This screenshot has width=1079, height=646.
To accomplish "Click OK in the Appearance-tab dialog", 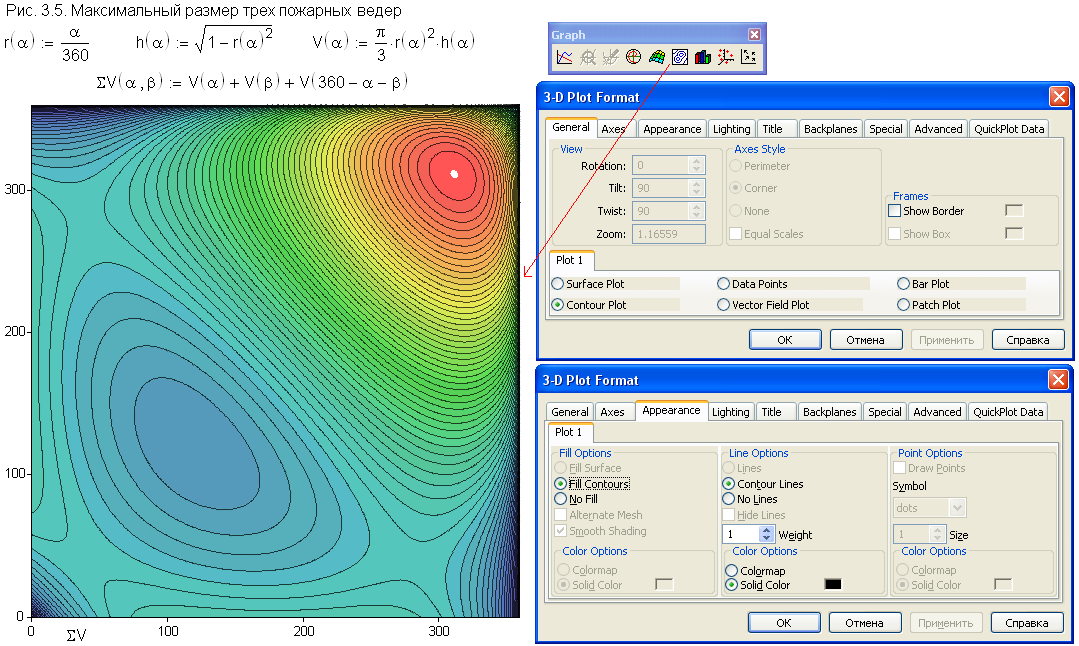I will pos(784,623).
